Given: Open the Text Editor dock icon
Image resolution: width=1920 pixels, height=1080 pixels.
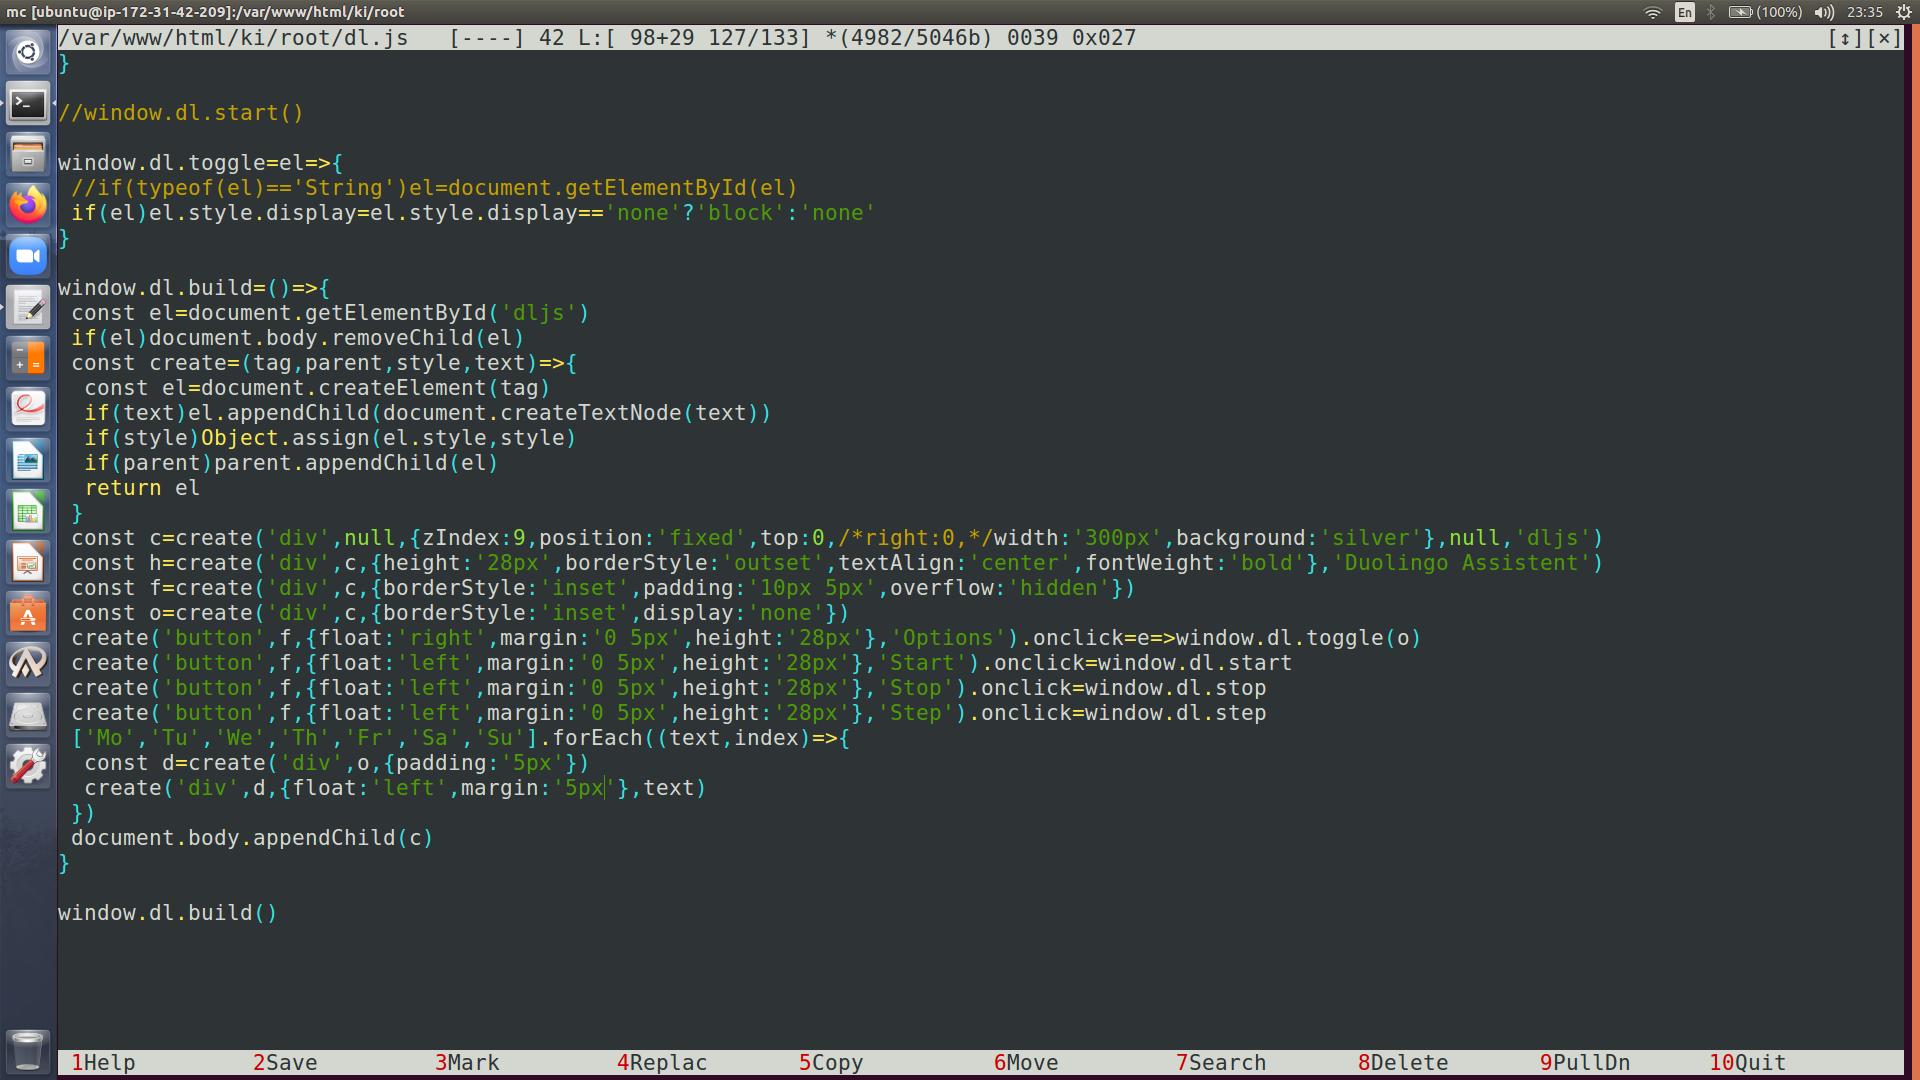Looking at the screenshot, I should (28, 308).
